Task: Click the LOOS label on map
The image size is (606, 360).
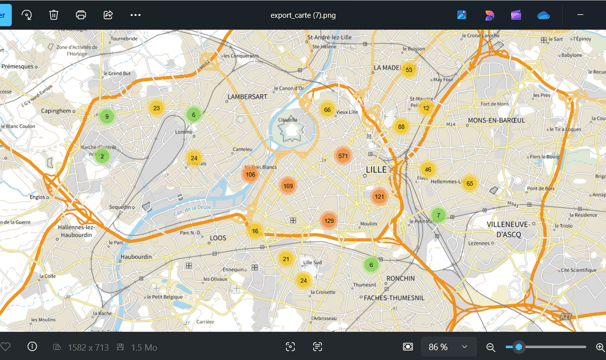Action: tap(218, 238)
